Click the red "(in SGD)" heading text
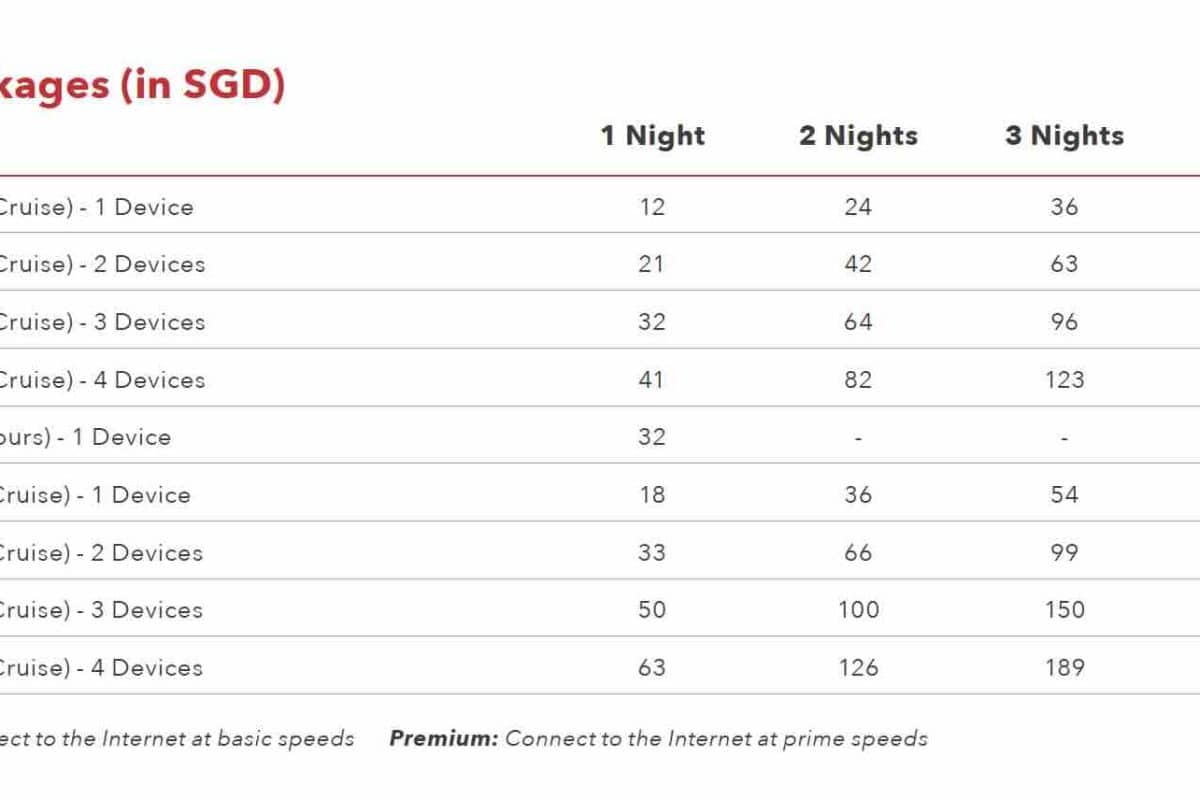 203,85
